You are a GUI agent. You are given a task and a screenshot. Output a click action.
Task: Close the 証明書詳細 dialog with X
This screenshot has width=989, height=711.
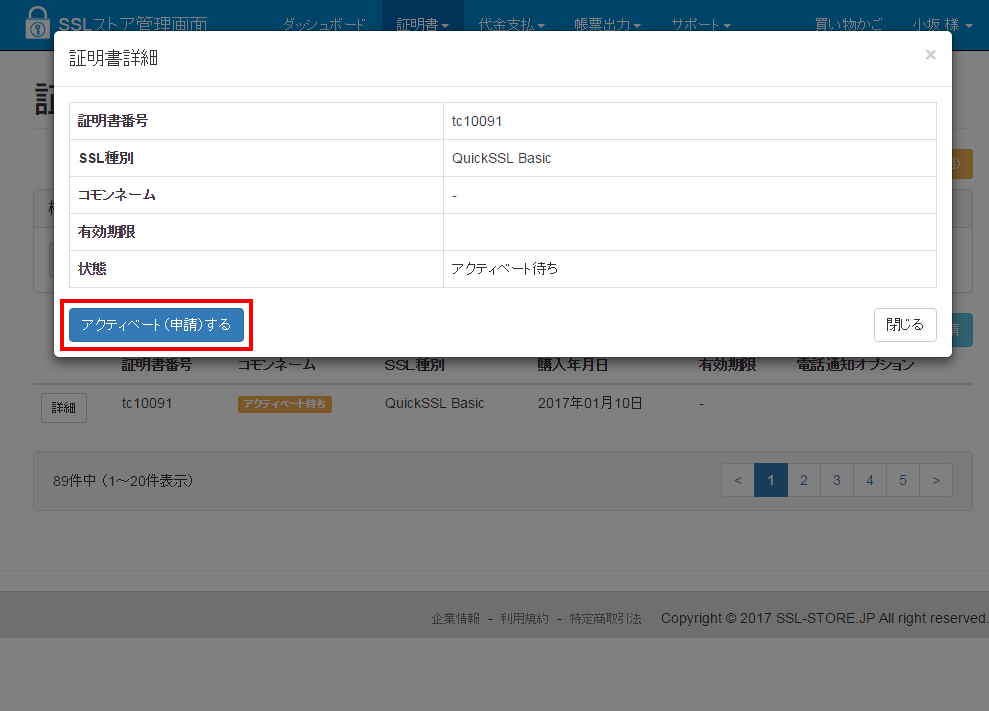930,55
